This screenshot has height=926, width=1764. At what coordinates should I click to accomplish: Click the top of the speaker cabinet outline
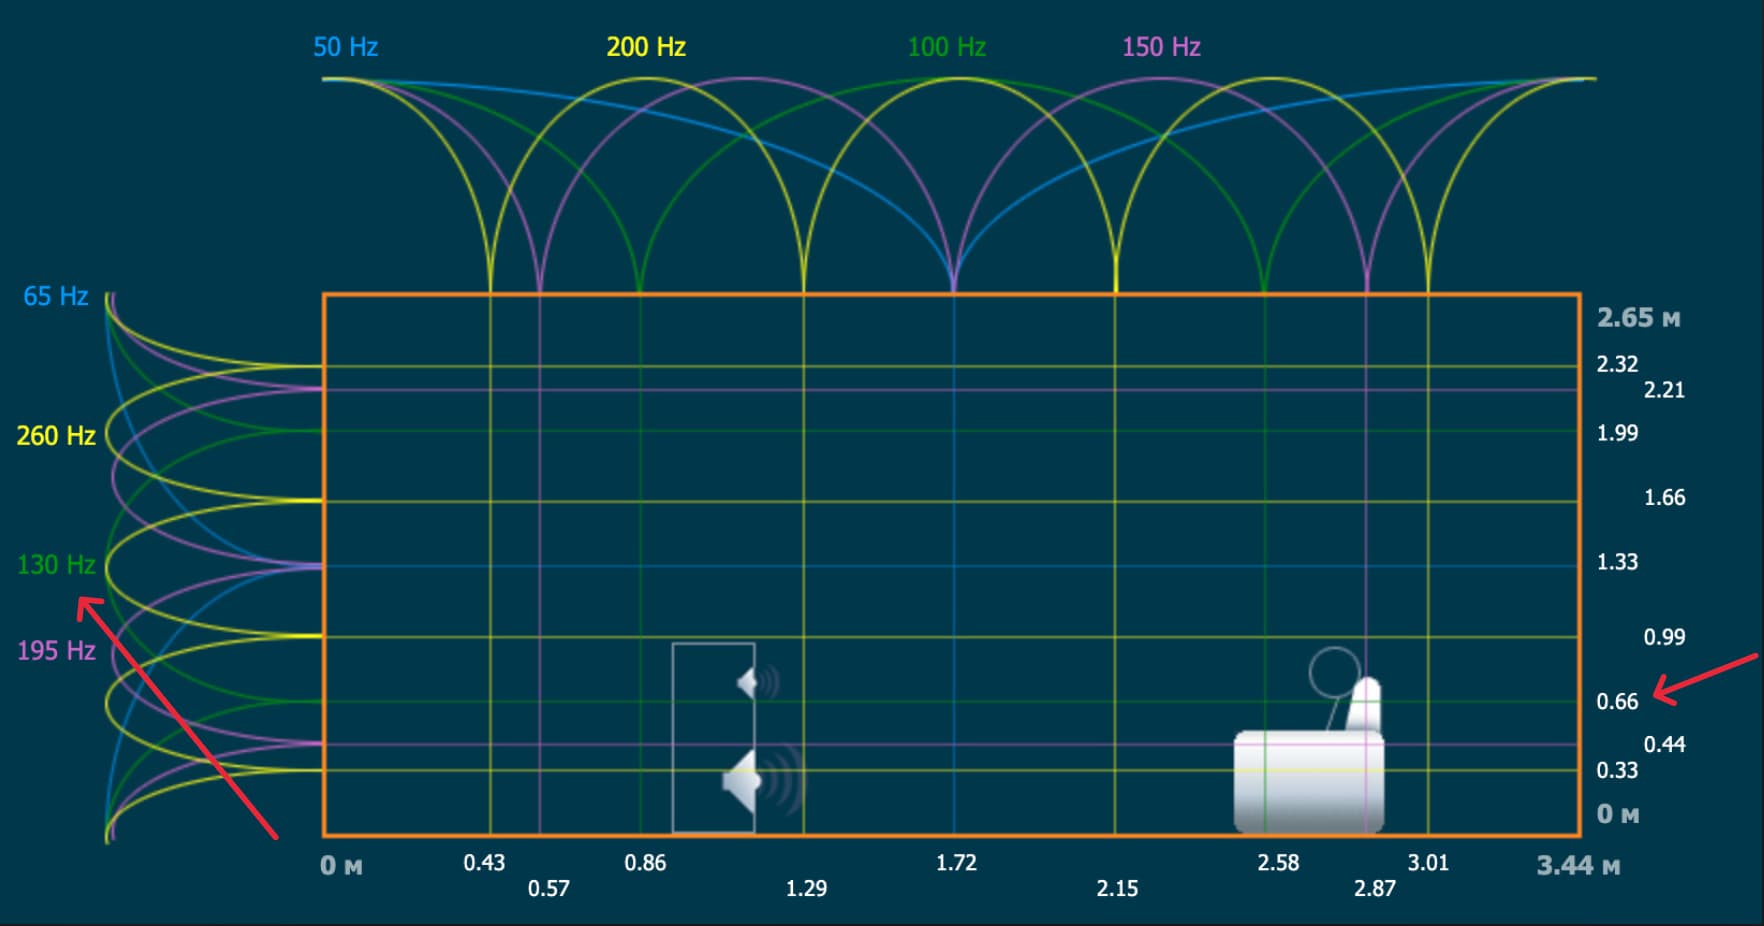tap(713, 644)
